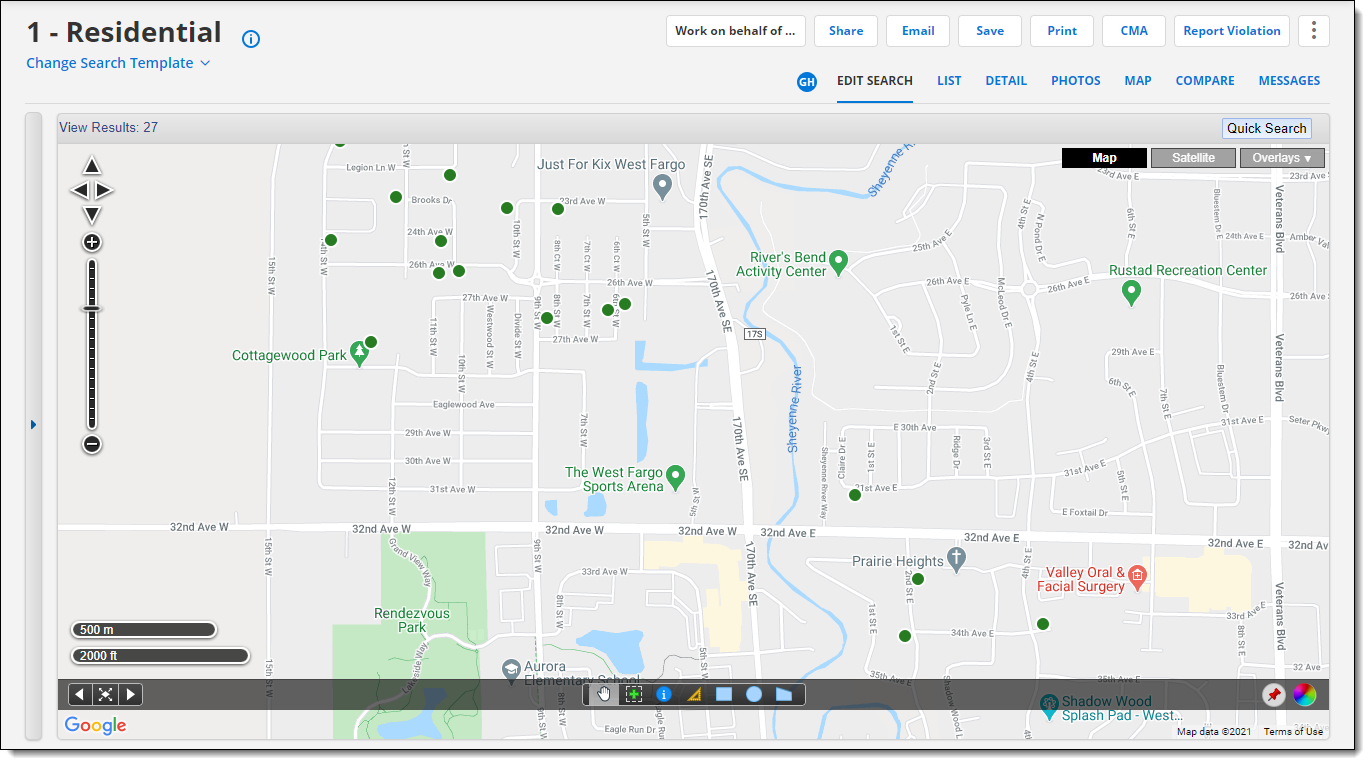Pan map up with arrow

92,166
